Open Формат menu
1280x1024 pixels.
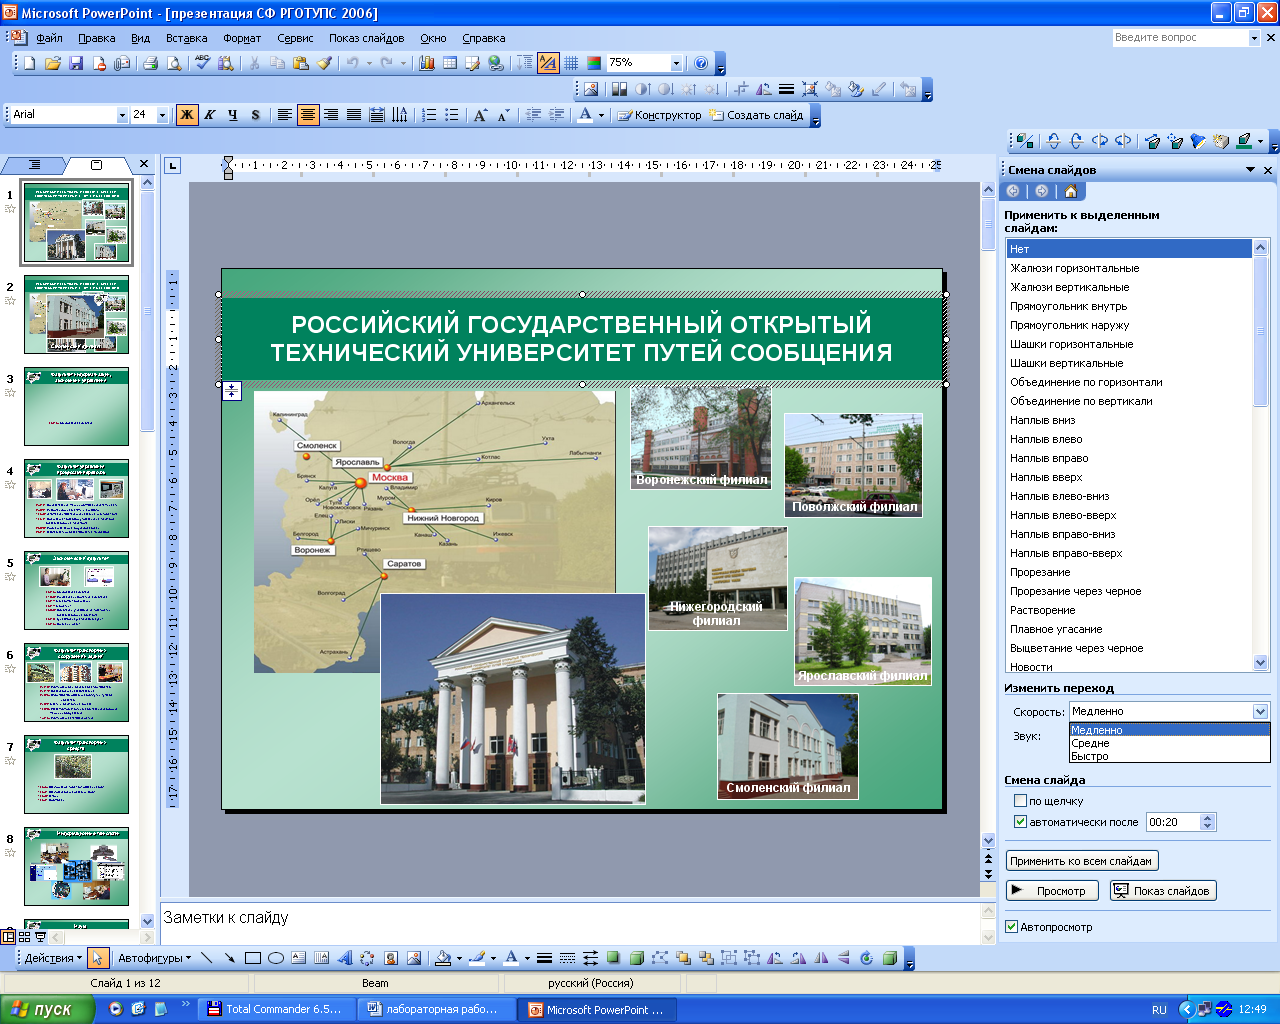(242, 38)
